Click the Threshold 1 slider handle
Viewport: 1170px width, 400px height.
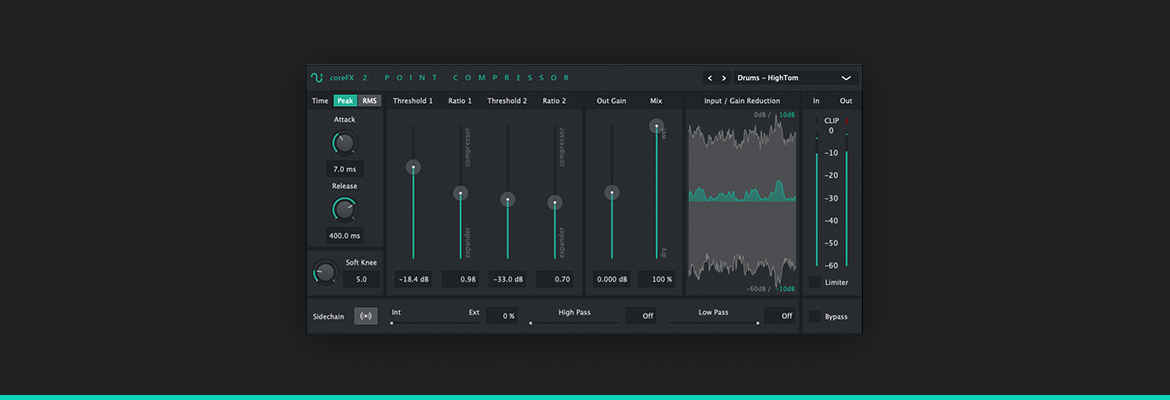click(x=413, y=167)
